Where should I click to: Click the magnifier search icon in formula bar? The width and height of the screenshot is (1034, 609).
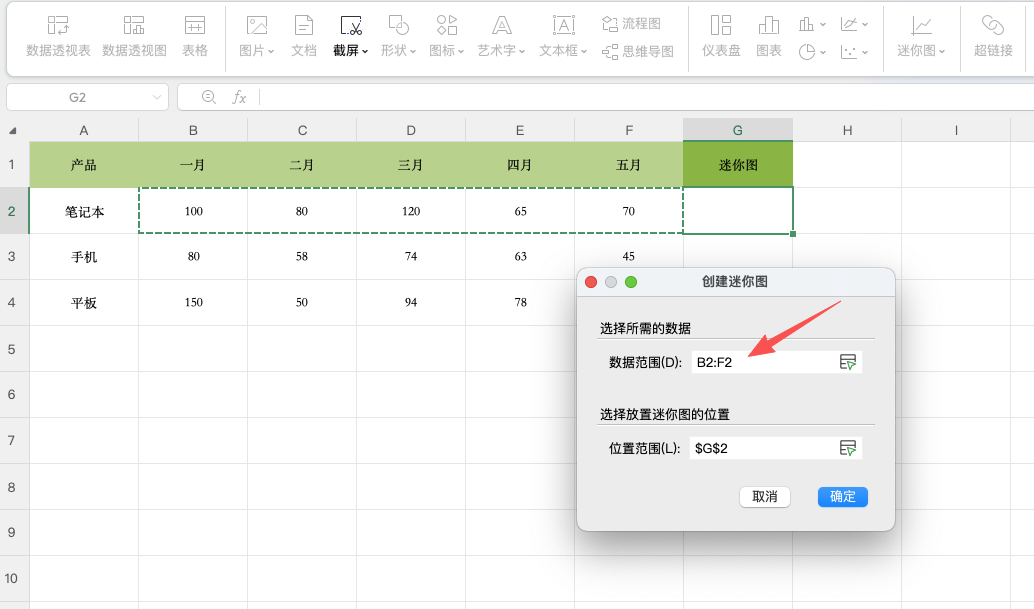208,97
